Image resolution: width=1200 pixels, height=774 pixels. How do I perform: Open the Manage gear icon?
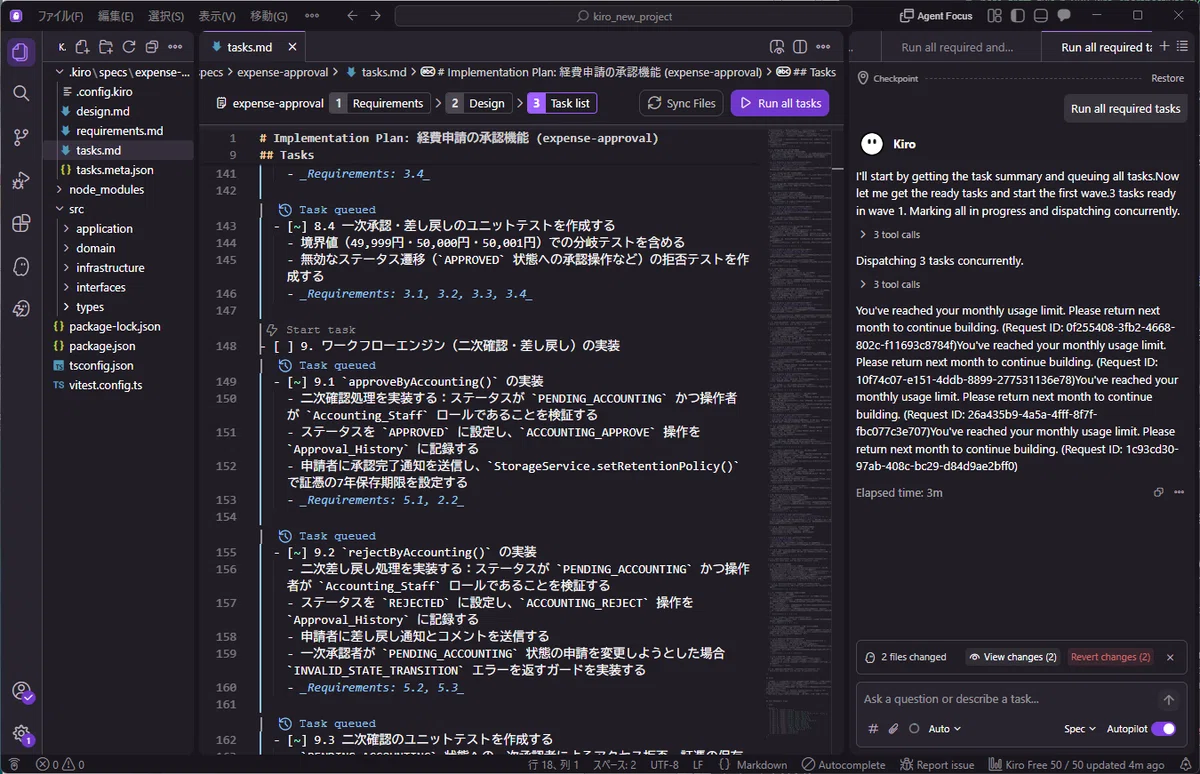(x=21, y=733)
